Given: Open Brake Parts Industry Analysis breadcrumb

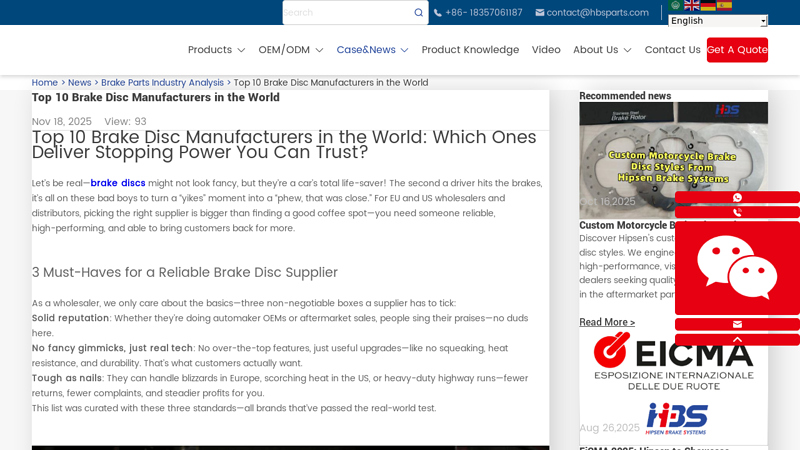Looking at the screenshot, I should tap(162, 83).
